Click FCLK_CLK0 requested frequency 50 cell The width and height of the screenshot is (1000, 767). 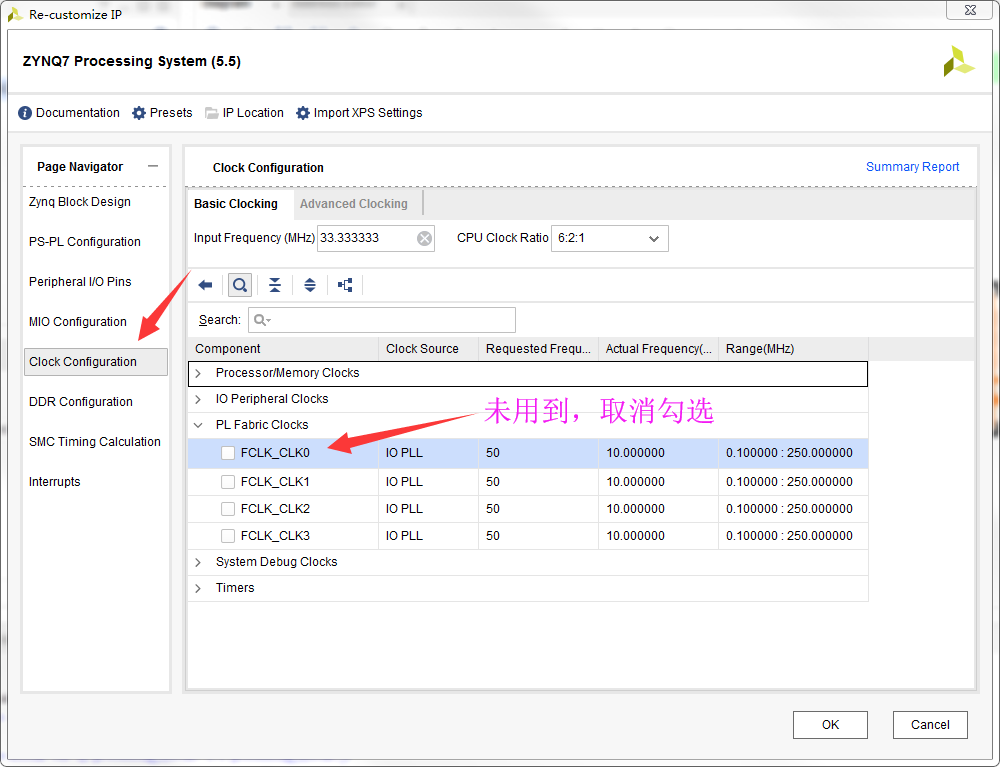[538, 453]
